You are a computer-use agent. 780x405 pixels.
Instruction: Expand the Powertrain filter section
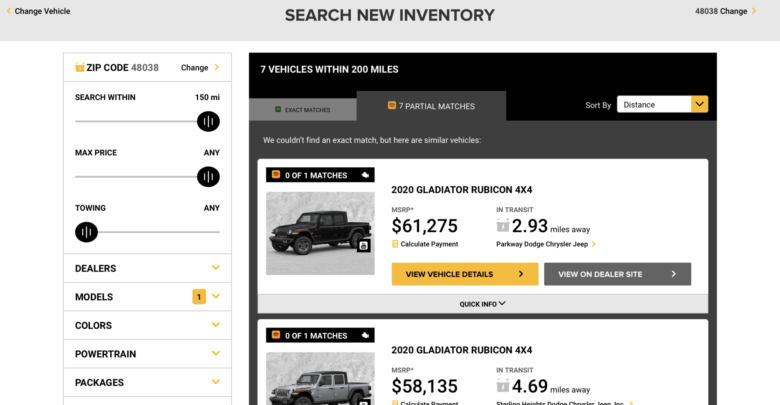pyautogui.click(x=147, y=353)
